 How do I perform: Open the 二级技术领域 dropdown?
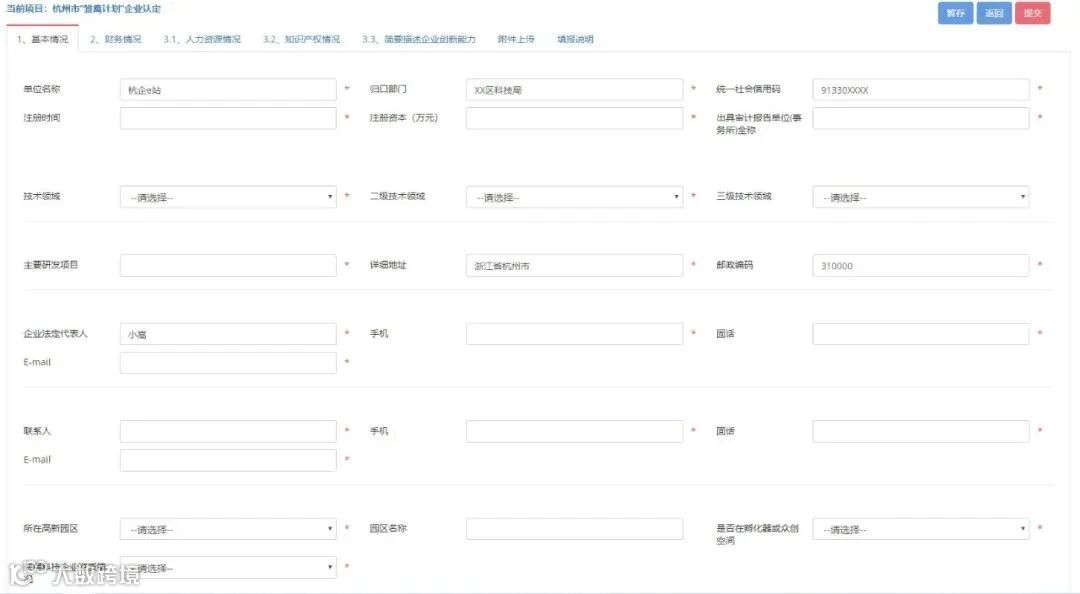[574, 197]
